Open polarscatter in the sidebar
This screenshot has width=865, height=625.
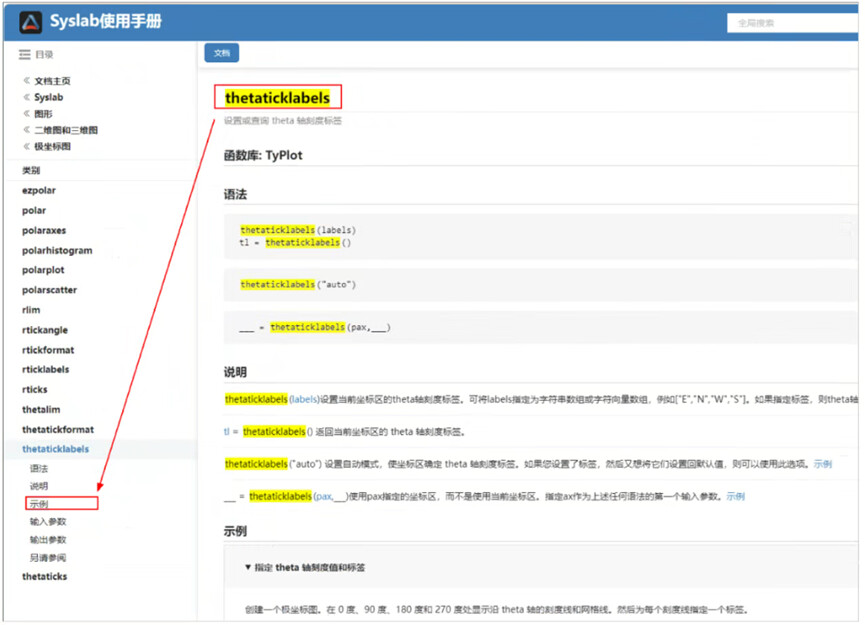pyautogui.click(x=49, y=290)
